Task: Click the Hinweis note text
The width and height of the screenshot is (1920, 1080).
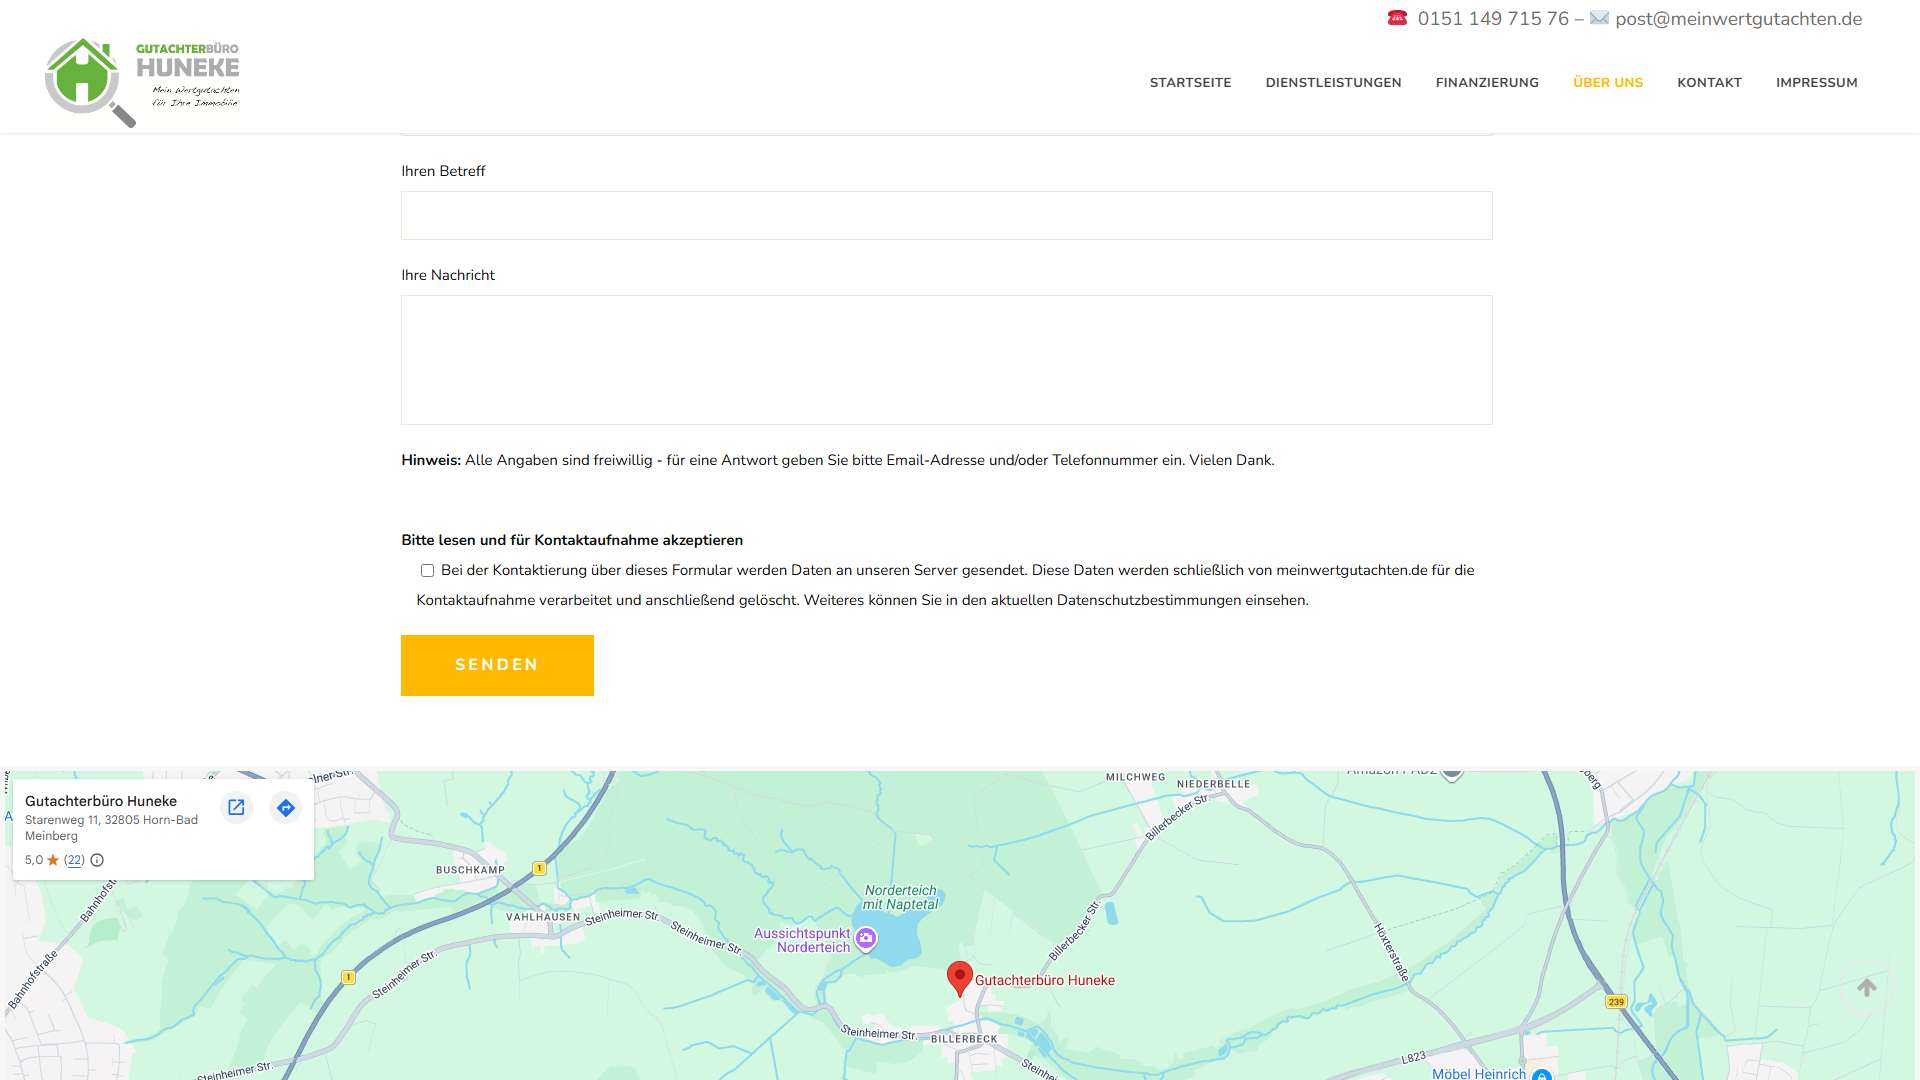Action: tap(838, 460)
